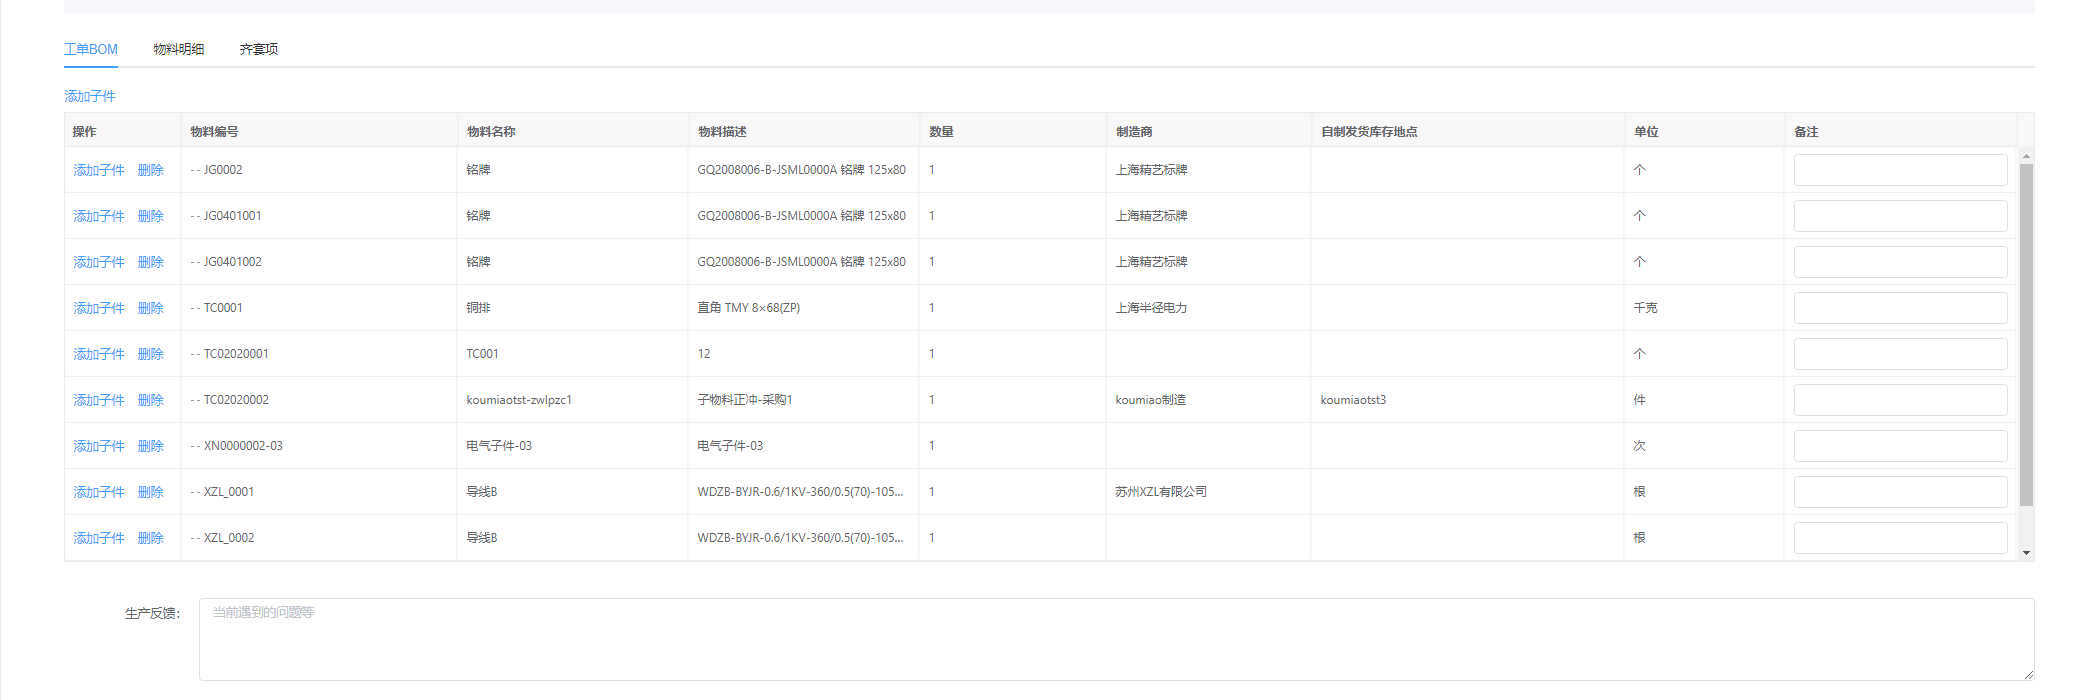Focus the 备注 field for TC02020002
The height and width of the screenshot is (700, 2077).
[1900, 400]
